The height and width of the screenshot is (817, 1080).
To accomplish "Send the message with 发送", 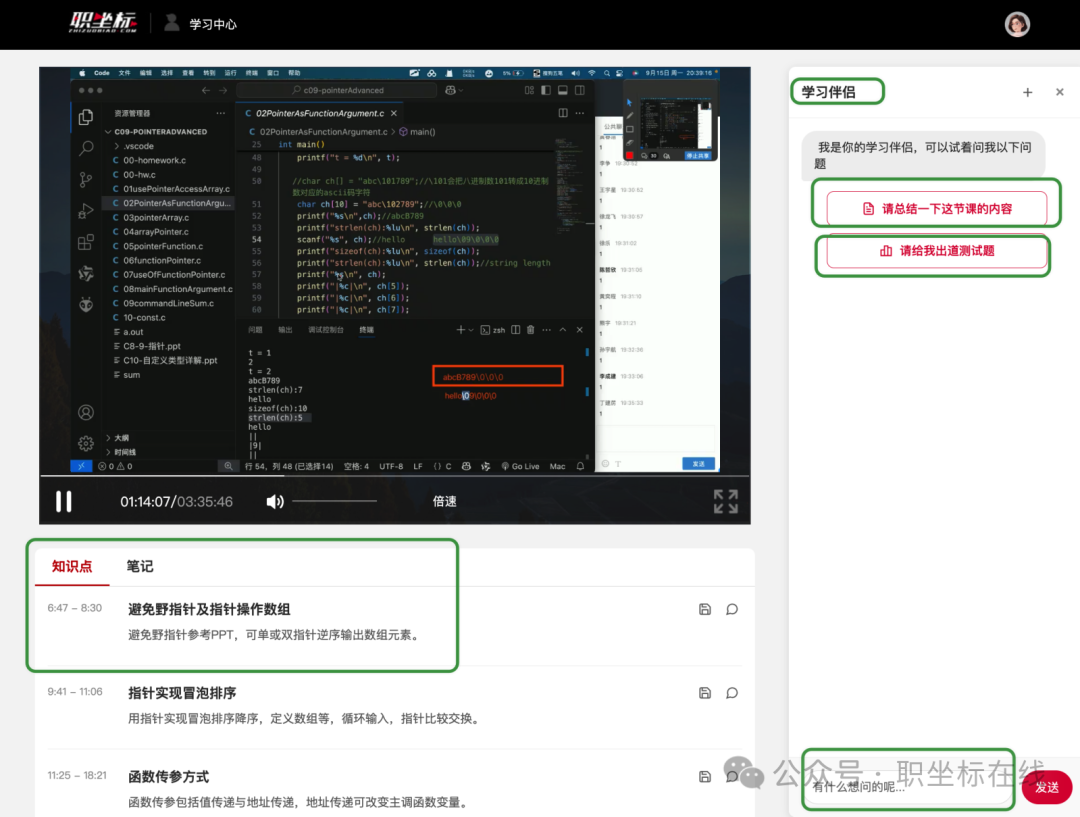I will point(1047,787).
